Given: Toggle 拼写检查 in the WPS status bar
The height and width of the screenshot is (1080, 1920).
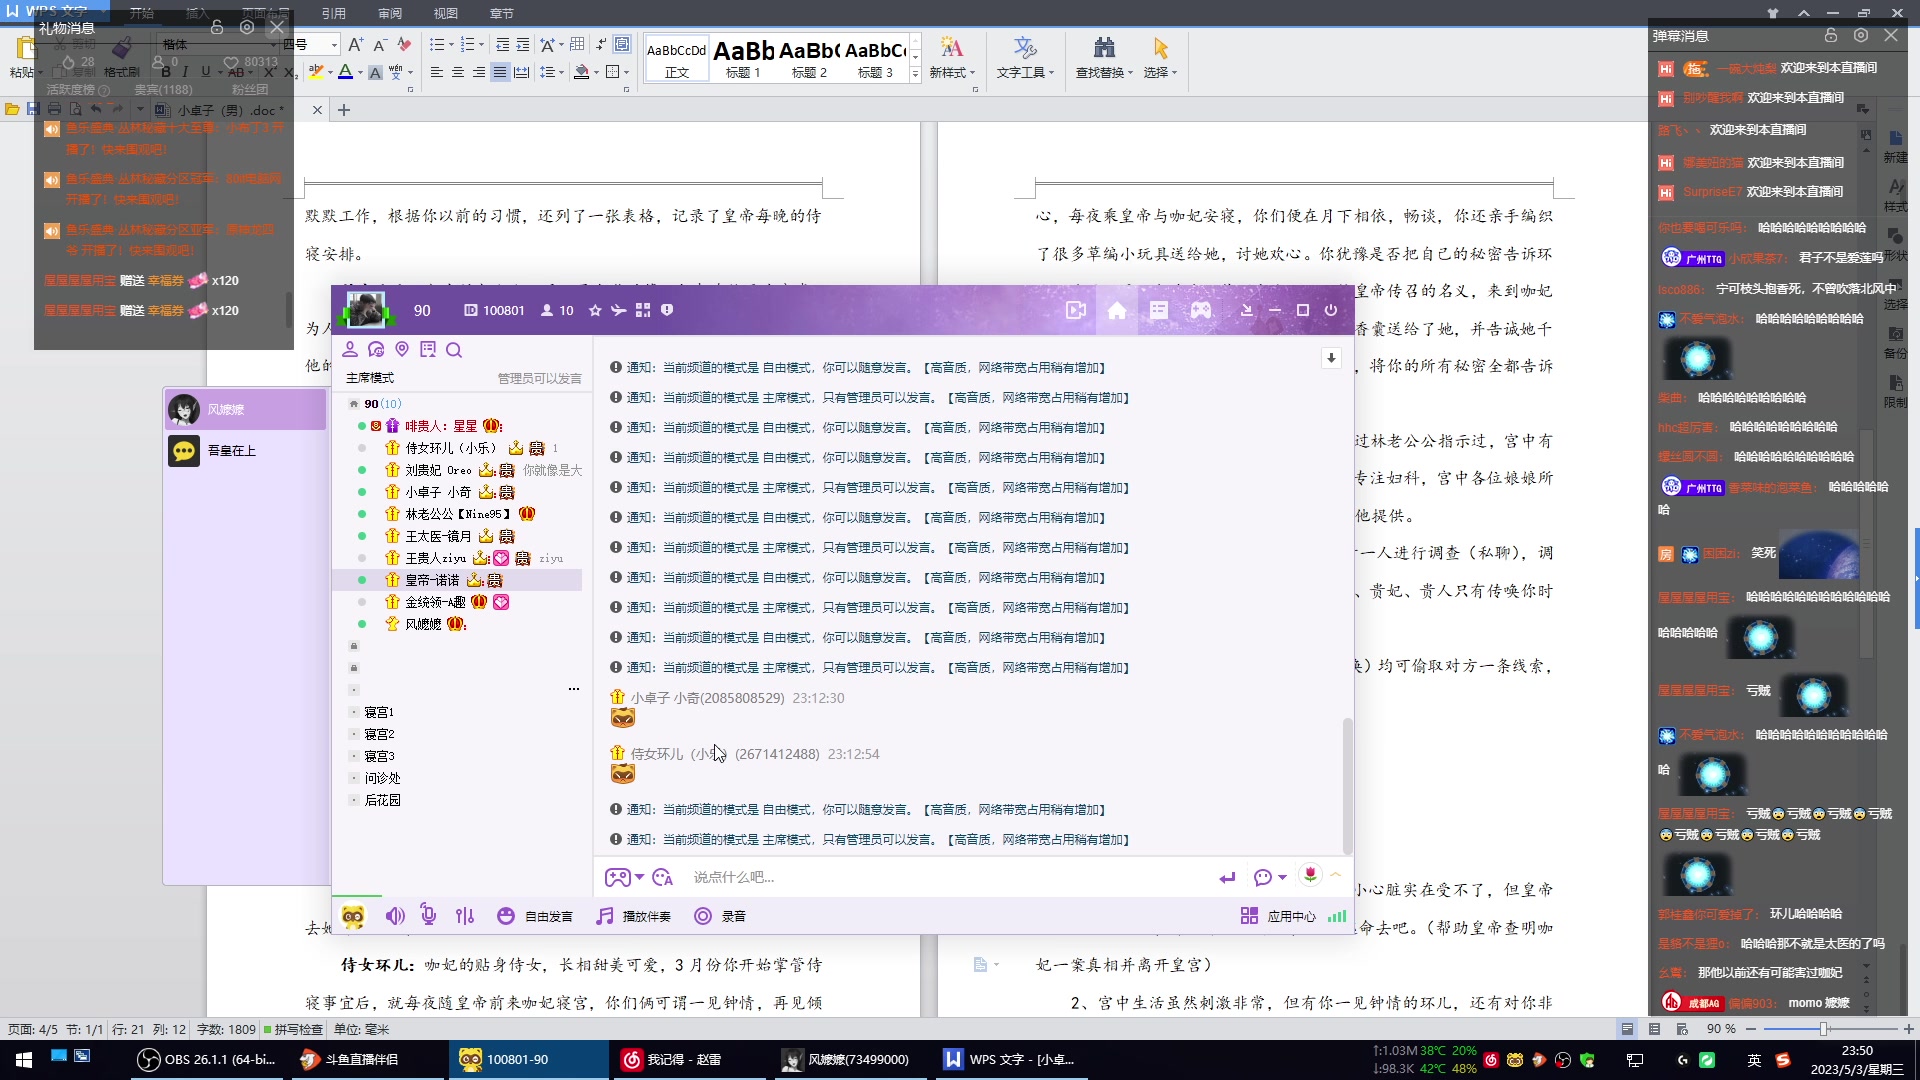Looking at the screenshot, I should point(293,1029).
